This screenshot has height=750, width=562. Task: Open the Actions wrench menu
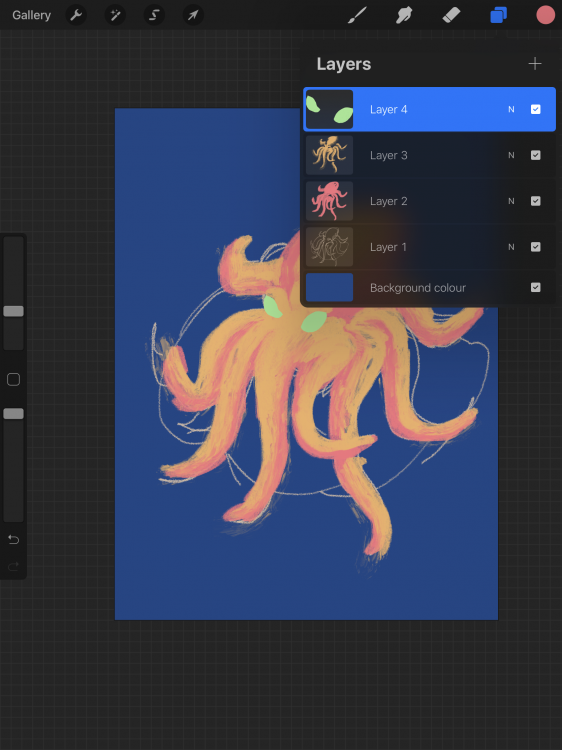pos(76,15)
